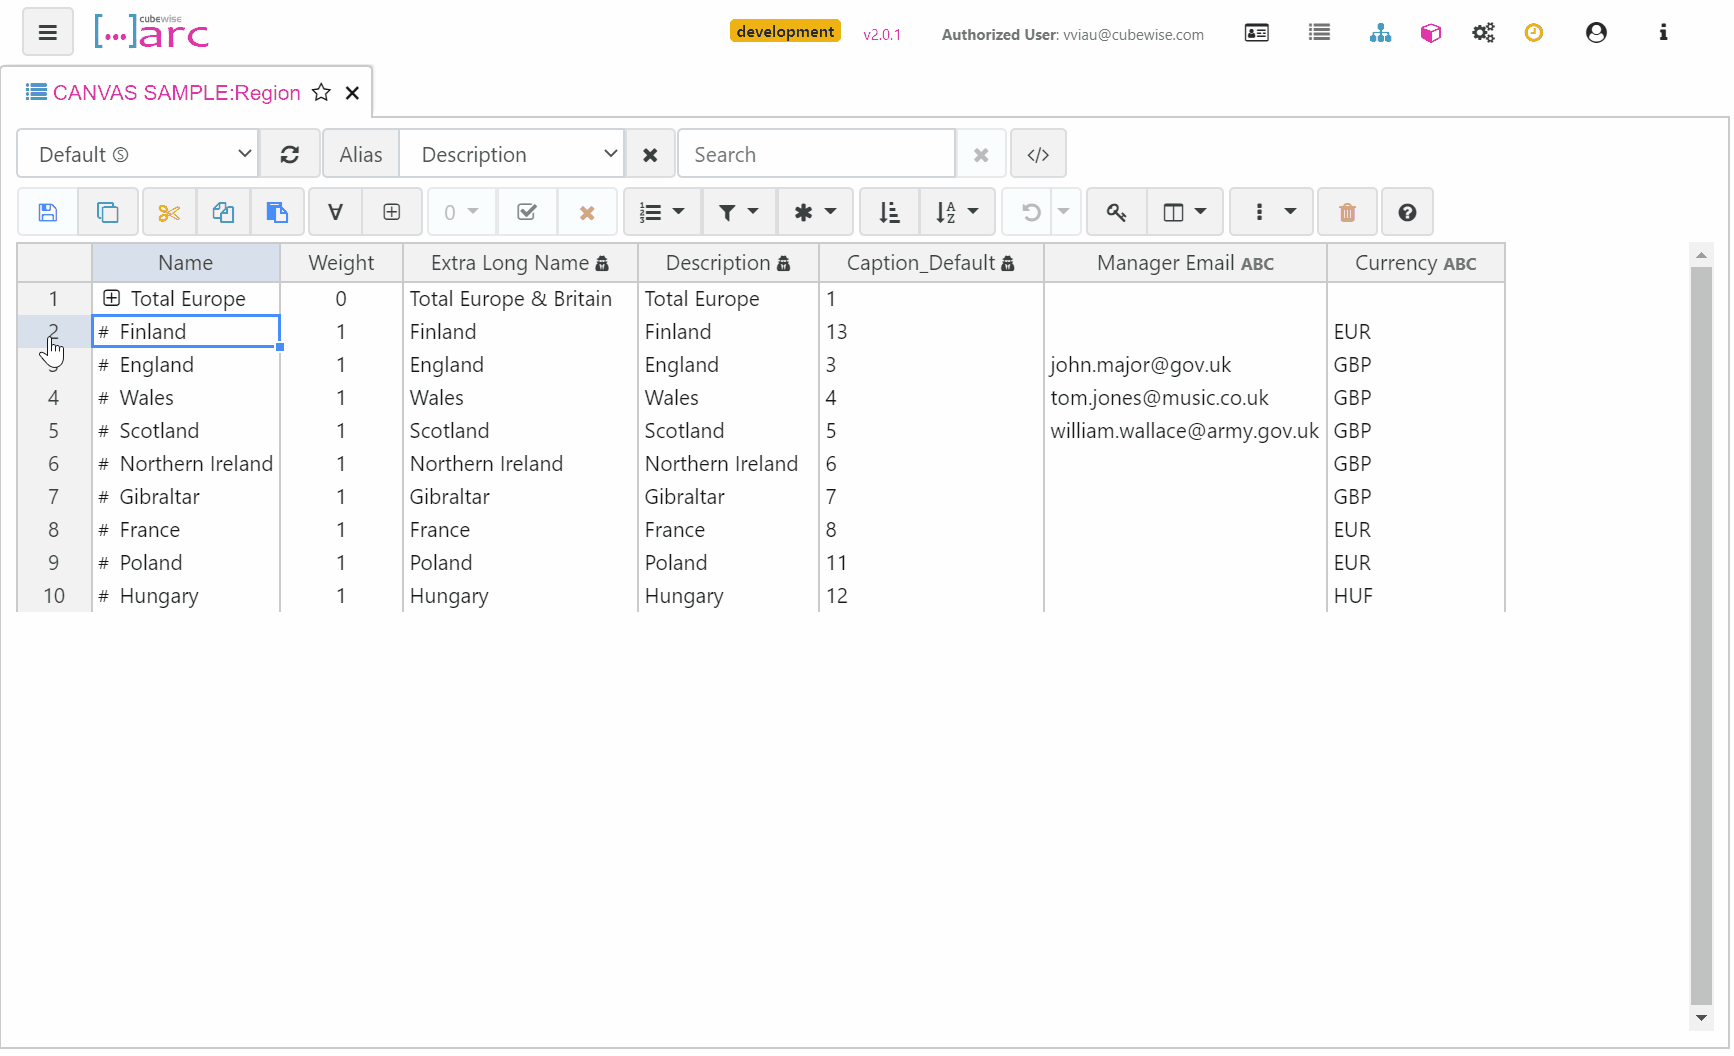The width and height of the screenshot is (1734, 1056).
Task: Click the Search input field
Action: [816, 155]
